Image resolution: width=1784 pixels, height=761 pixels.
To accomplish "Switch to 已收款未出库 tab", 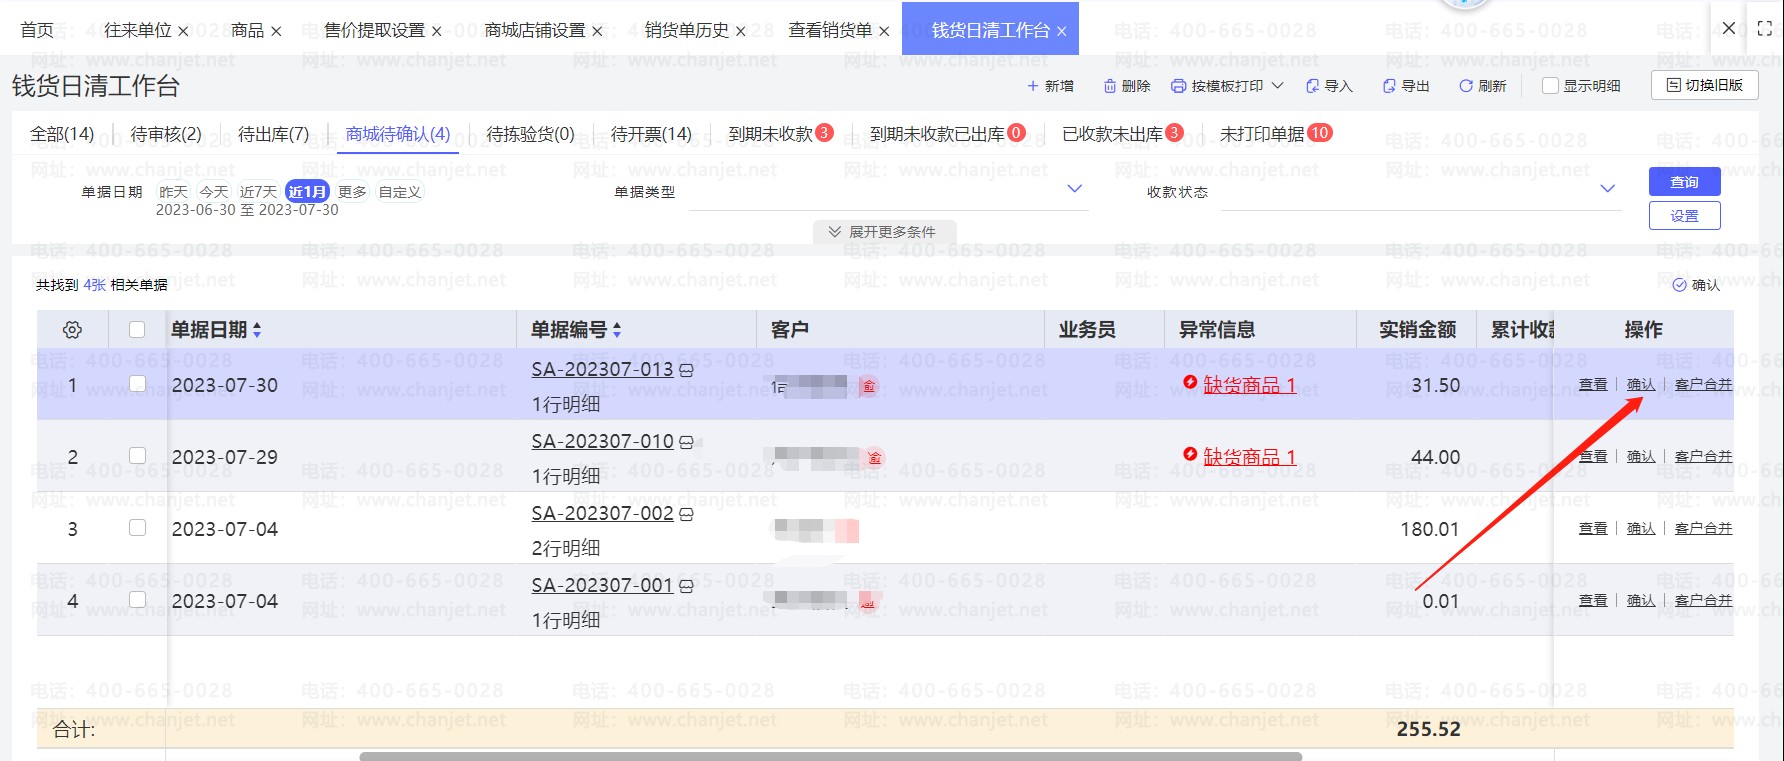I will [1123, 134].
